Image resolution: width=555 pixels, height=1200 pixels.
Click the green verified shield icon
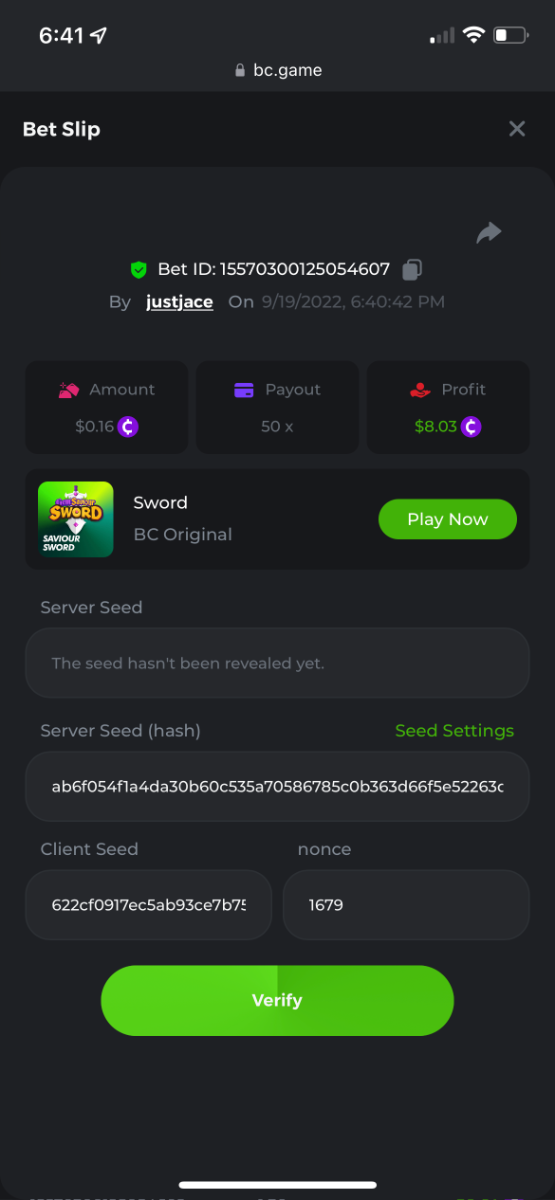(x=139, y=269)
